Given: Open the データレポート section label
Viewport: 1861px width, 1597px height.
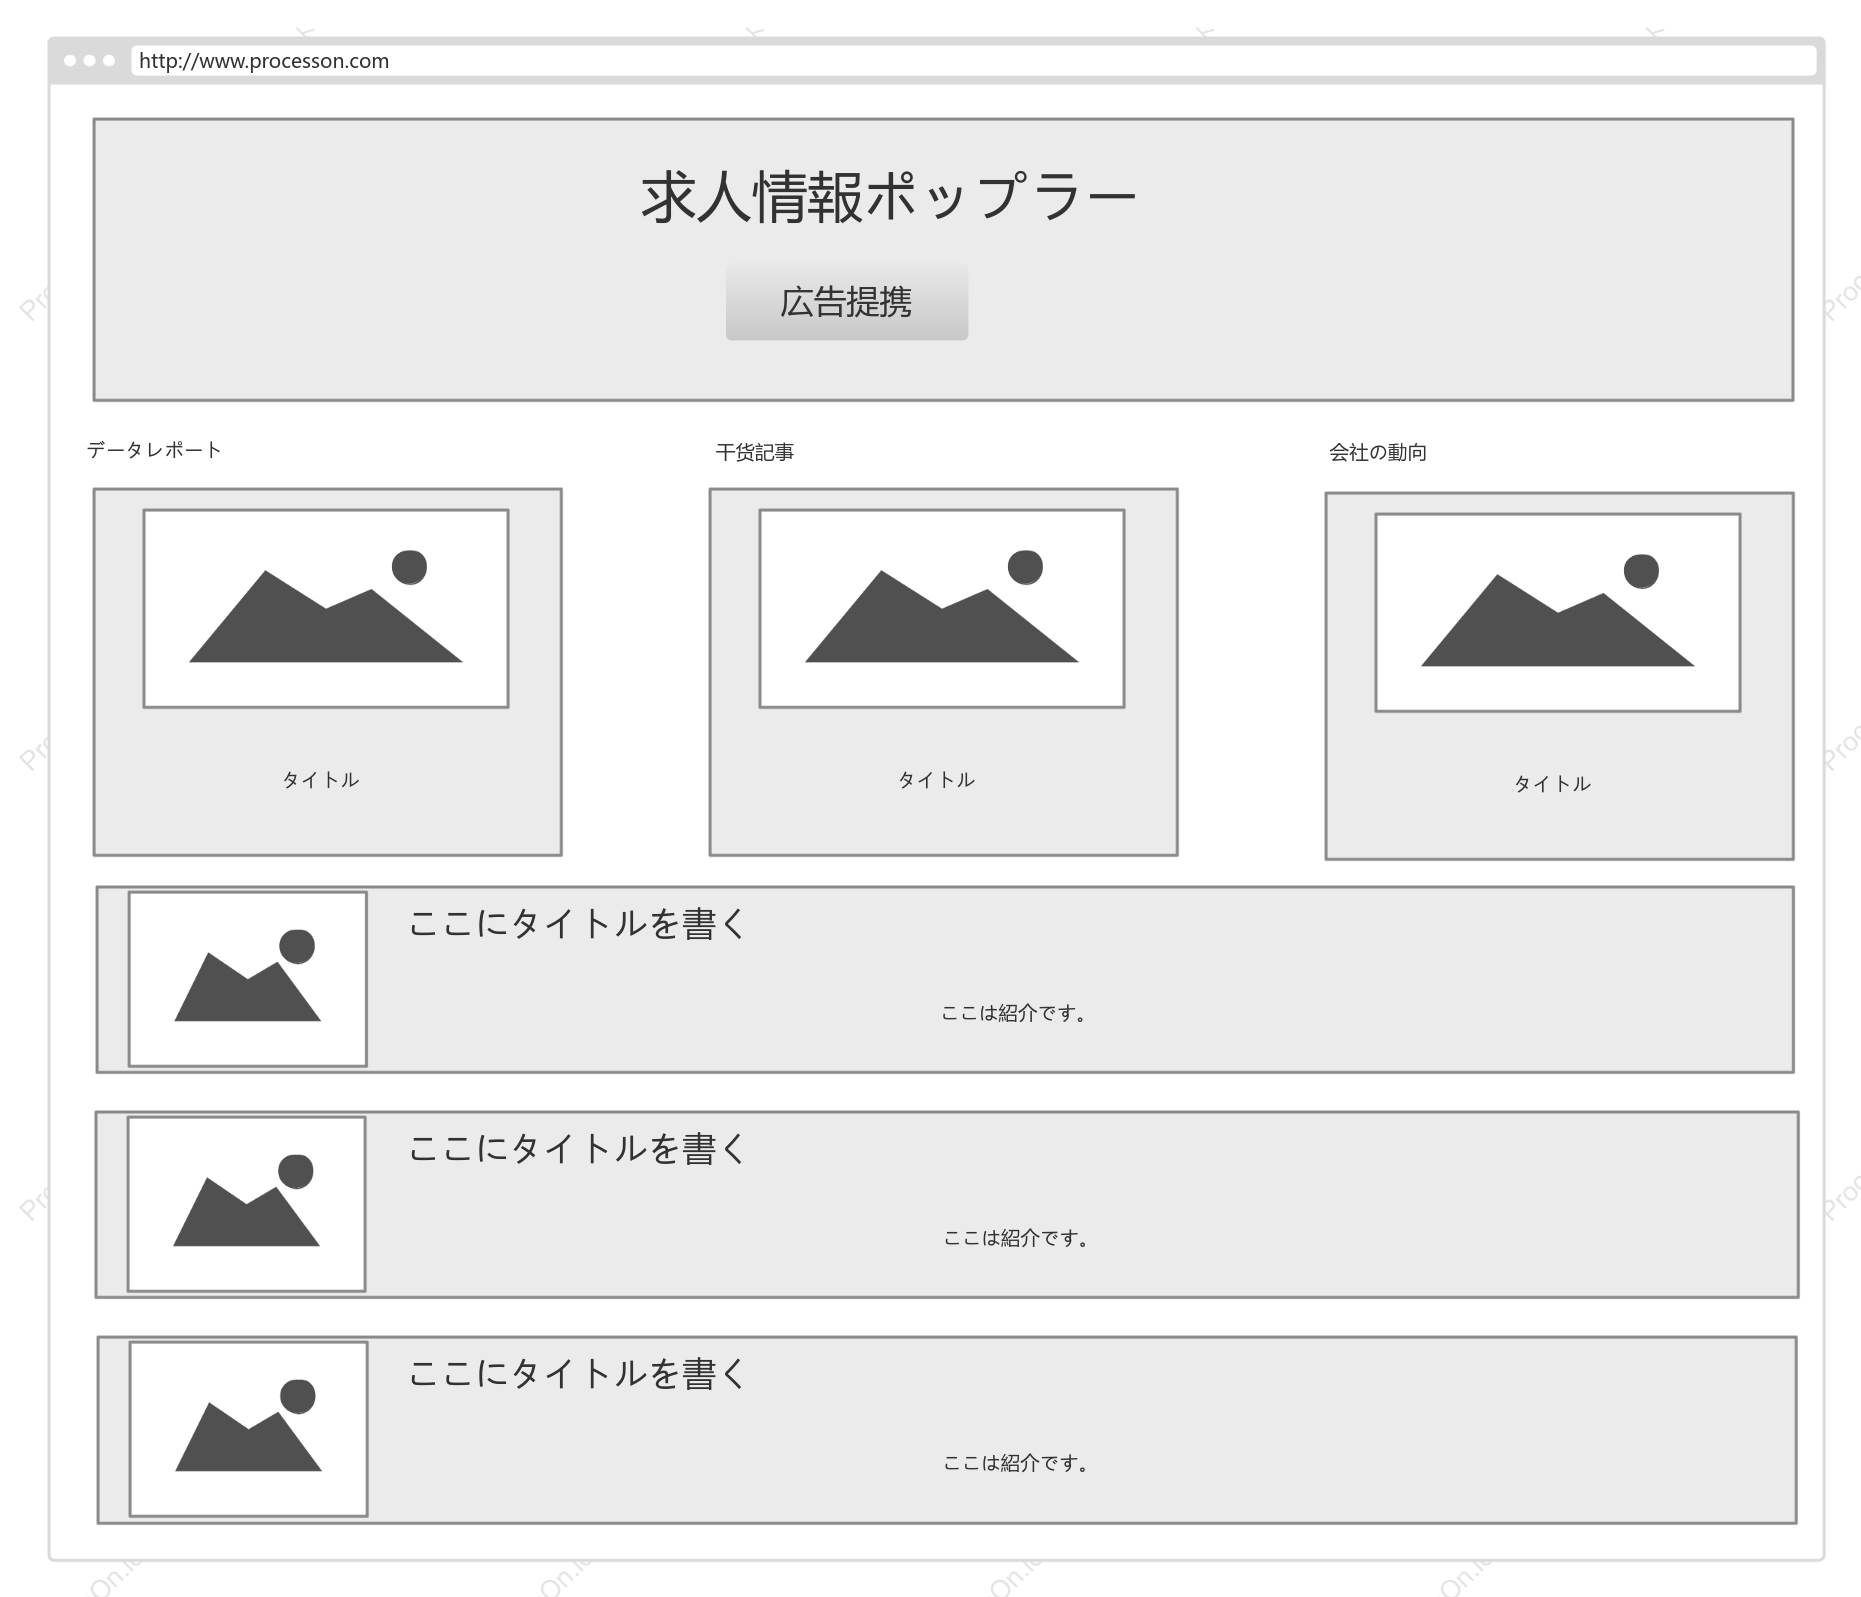Looking at the screenshot, I should pyautogui.click(x=154, y=450).
